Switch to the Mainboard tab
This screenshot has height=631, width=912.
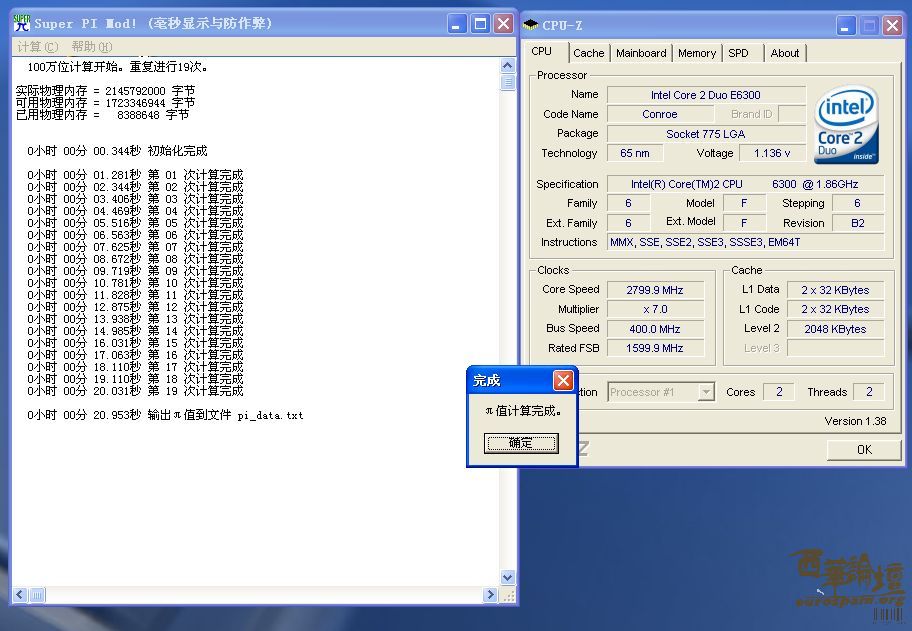click(x=641, y=53)
